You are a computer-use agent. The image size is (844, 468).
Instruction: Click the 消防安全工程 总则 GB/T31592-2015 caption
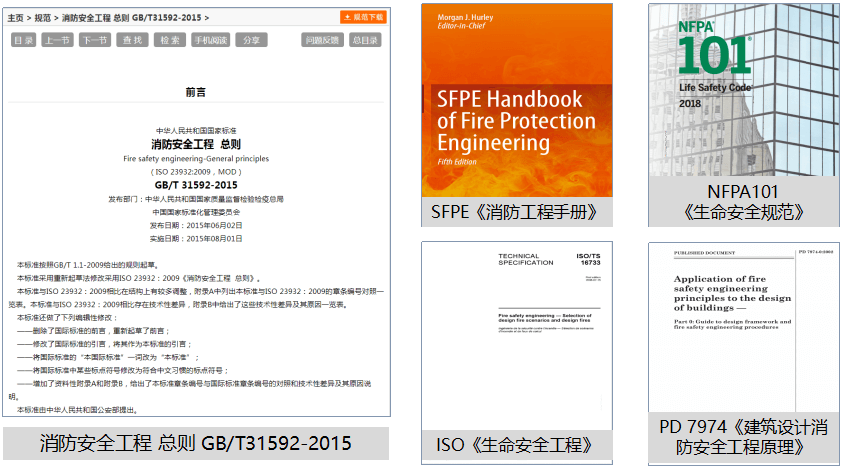tap(196, 443)
